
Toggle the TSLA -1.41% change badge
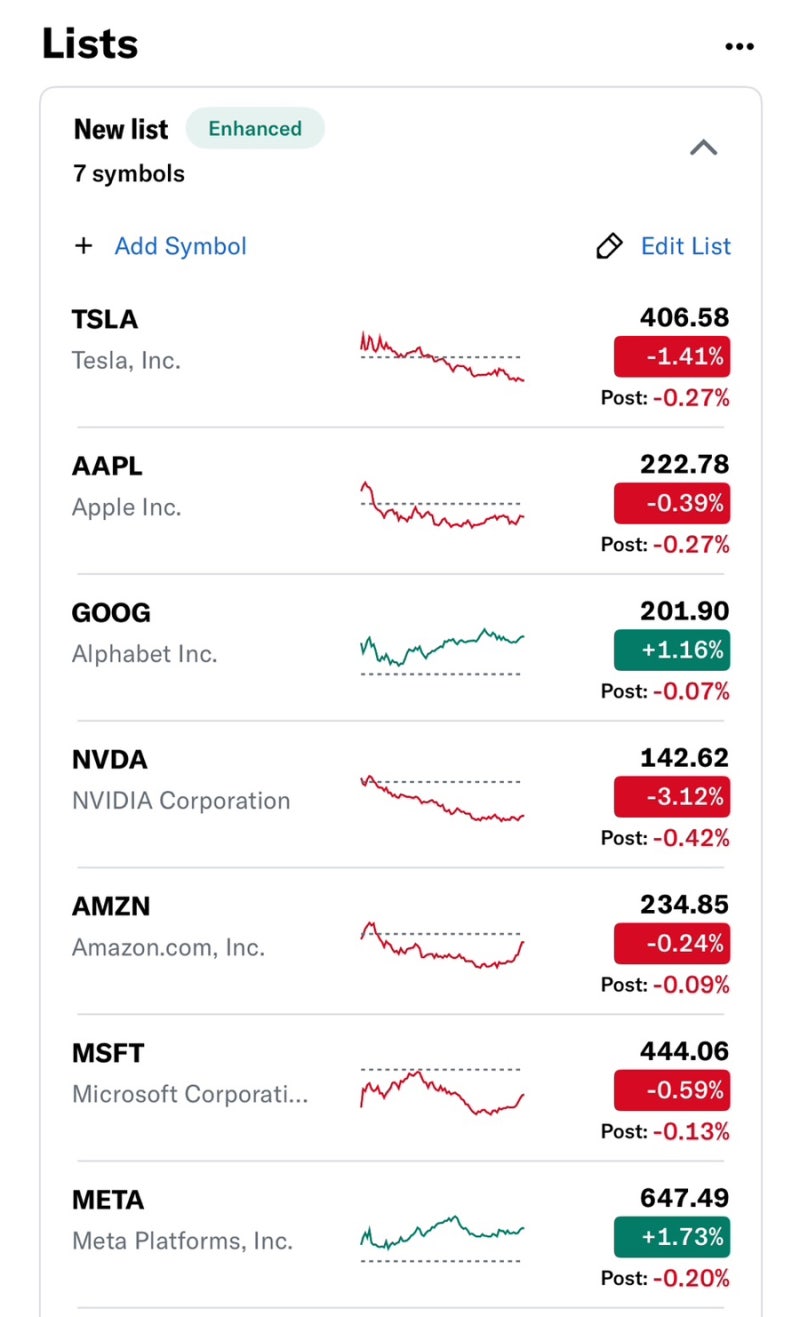pos(672,357)
